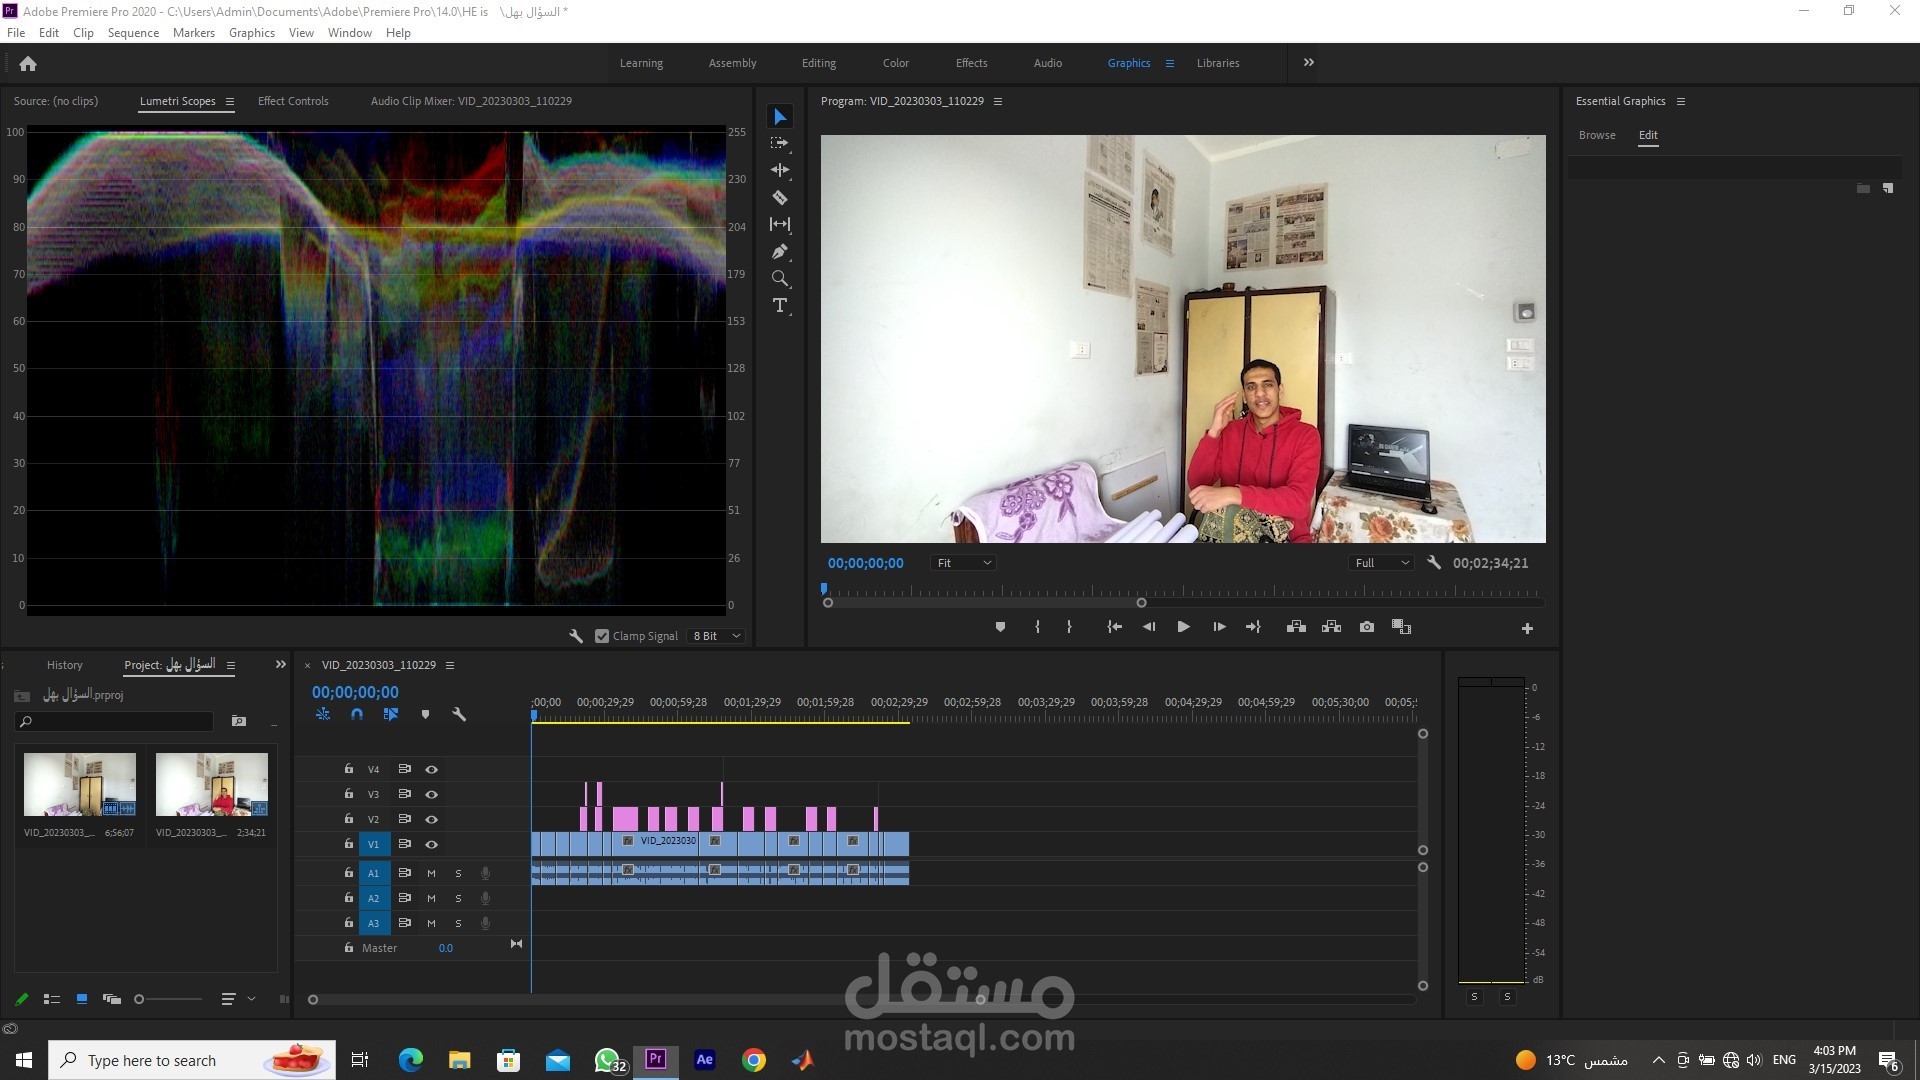The width and height of the screenshot is (1920, 1080).
Task: Switch to the Color workspace
Action: tap(896, 63)
